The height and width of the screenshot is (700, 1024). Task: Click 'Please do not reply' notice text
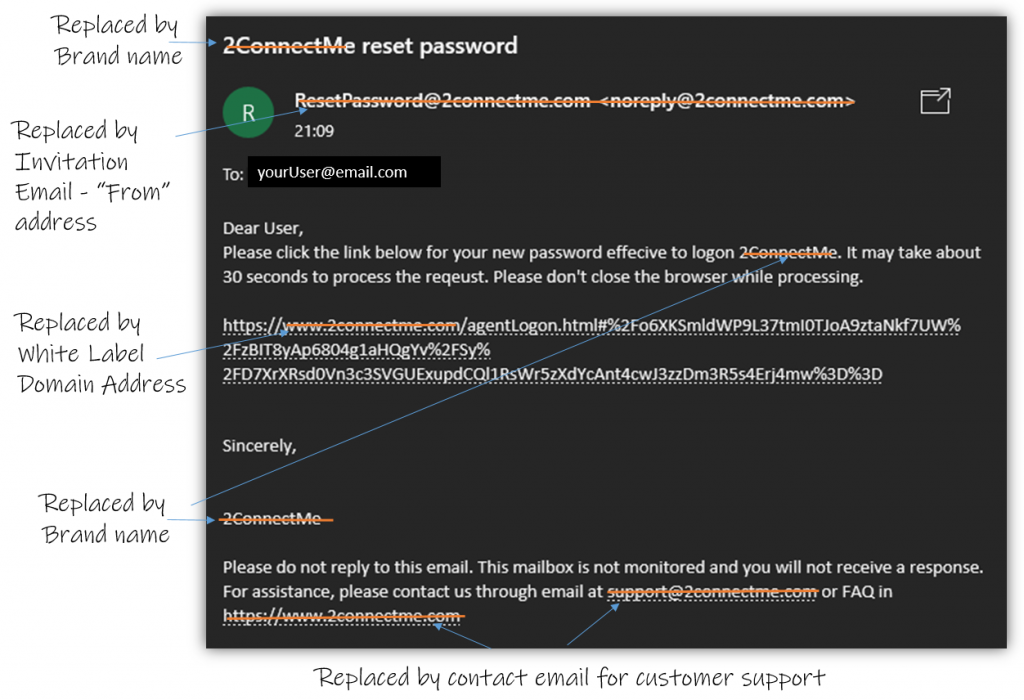603,567
